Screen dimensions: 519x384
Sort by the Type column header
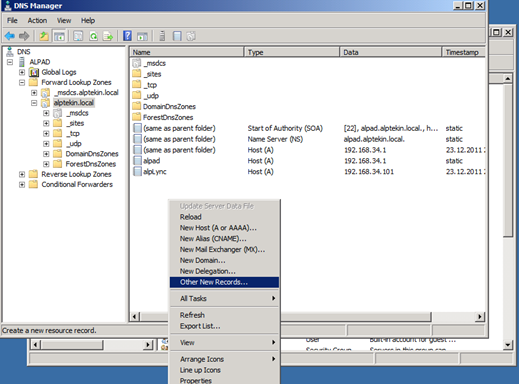pyautogui.click(x=292, y=52)
